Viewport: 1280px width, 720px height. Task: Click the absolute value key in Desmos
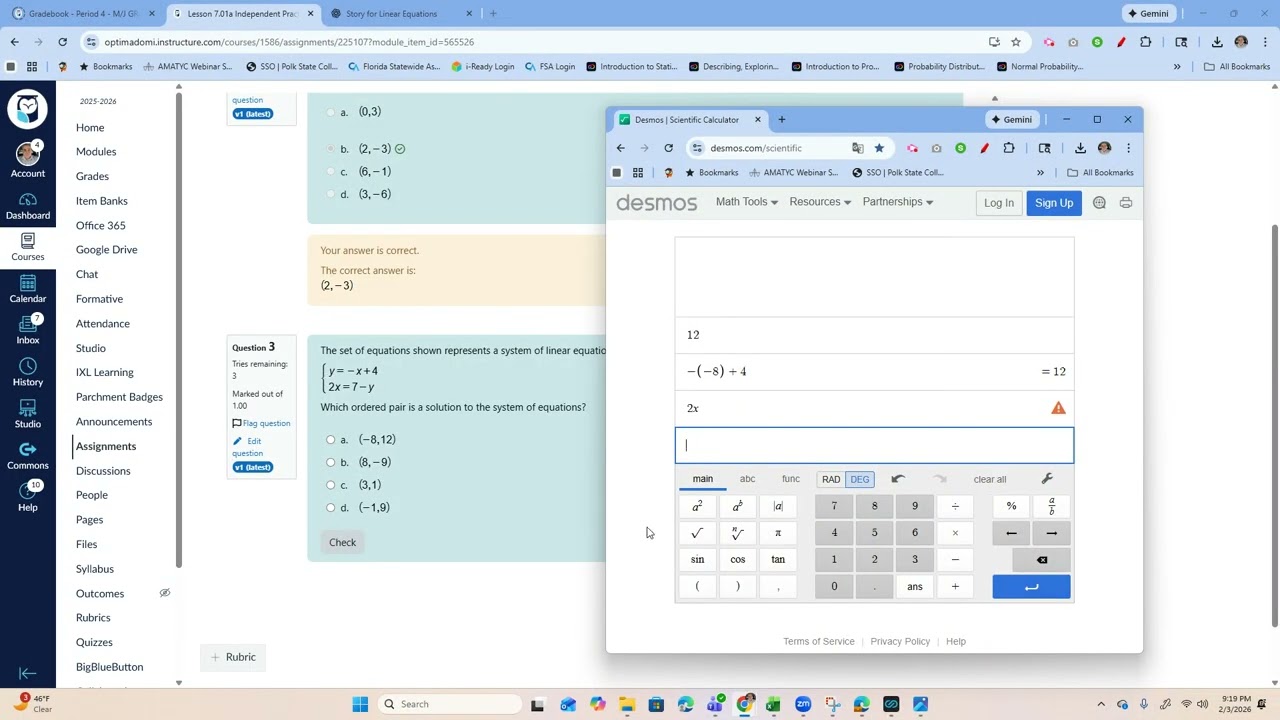tap(778, 506)
